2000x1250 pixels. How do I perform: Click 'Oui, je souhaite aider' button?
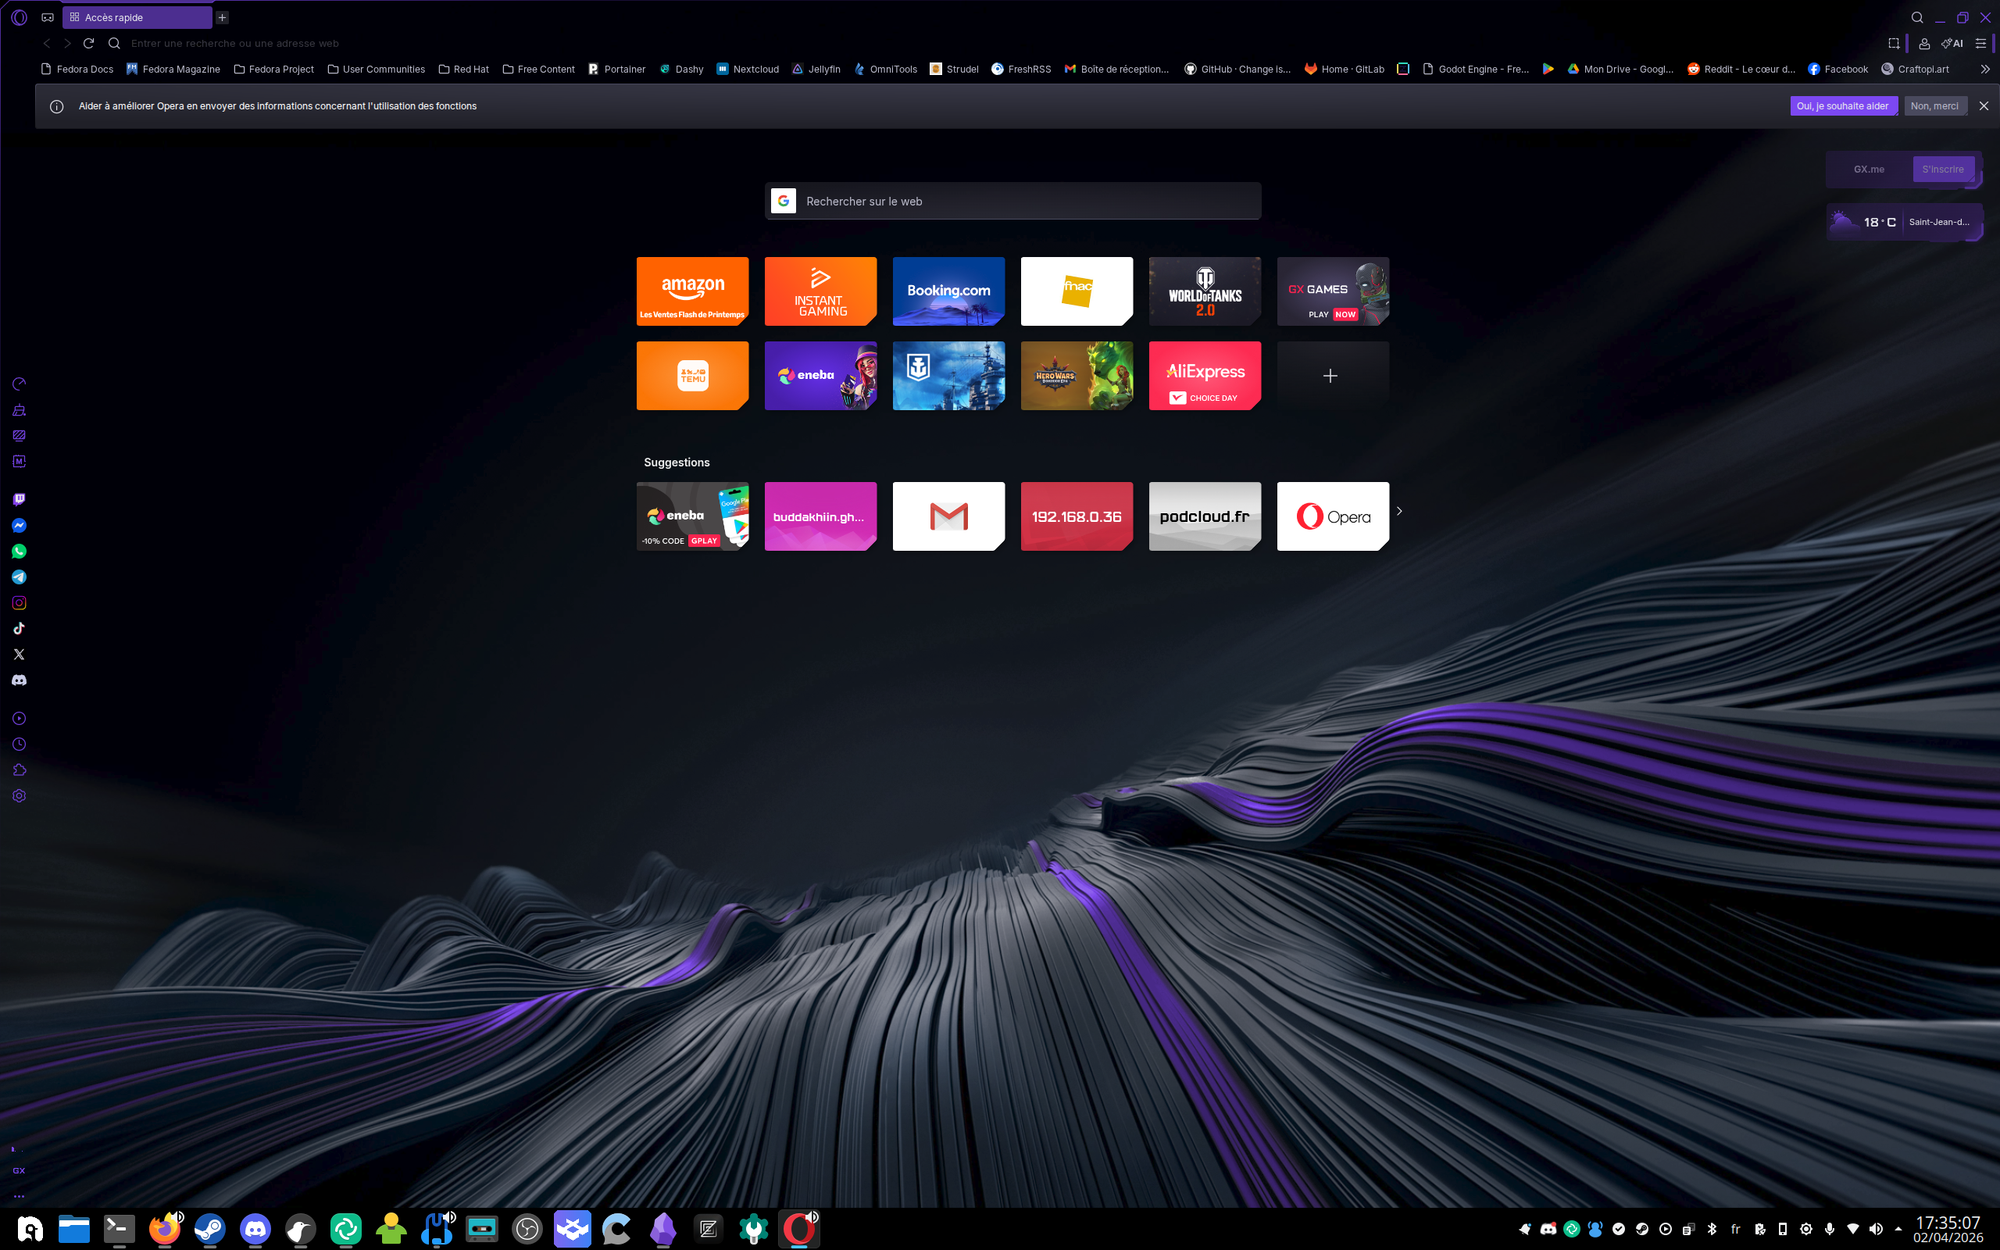click(1842, 106)
